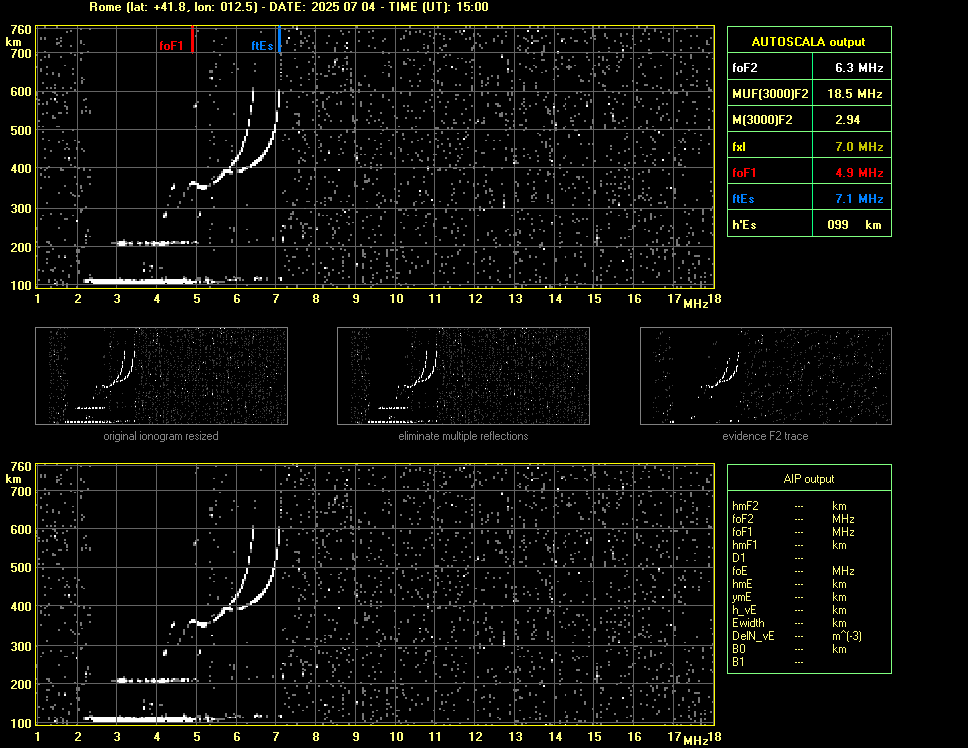The width and height of the screenshot is (968, 748).
Task: Click the 'foE' row in AIP output
Action: point(793,571)
